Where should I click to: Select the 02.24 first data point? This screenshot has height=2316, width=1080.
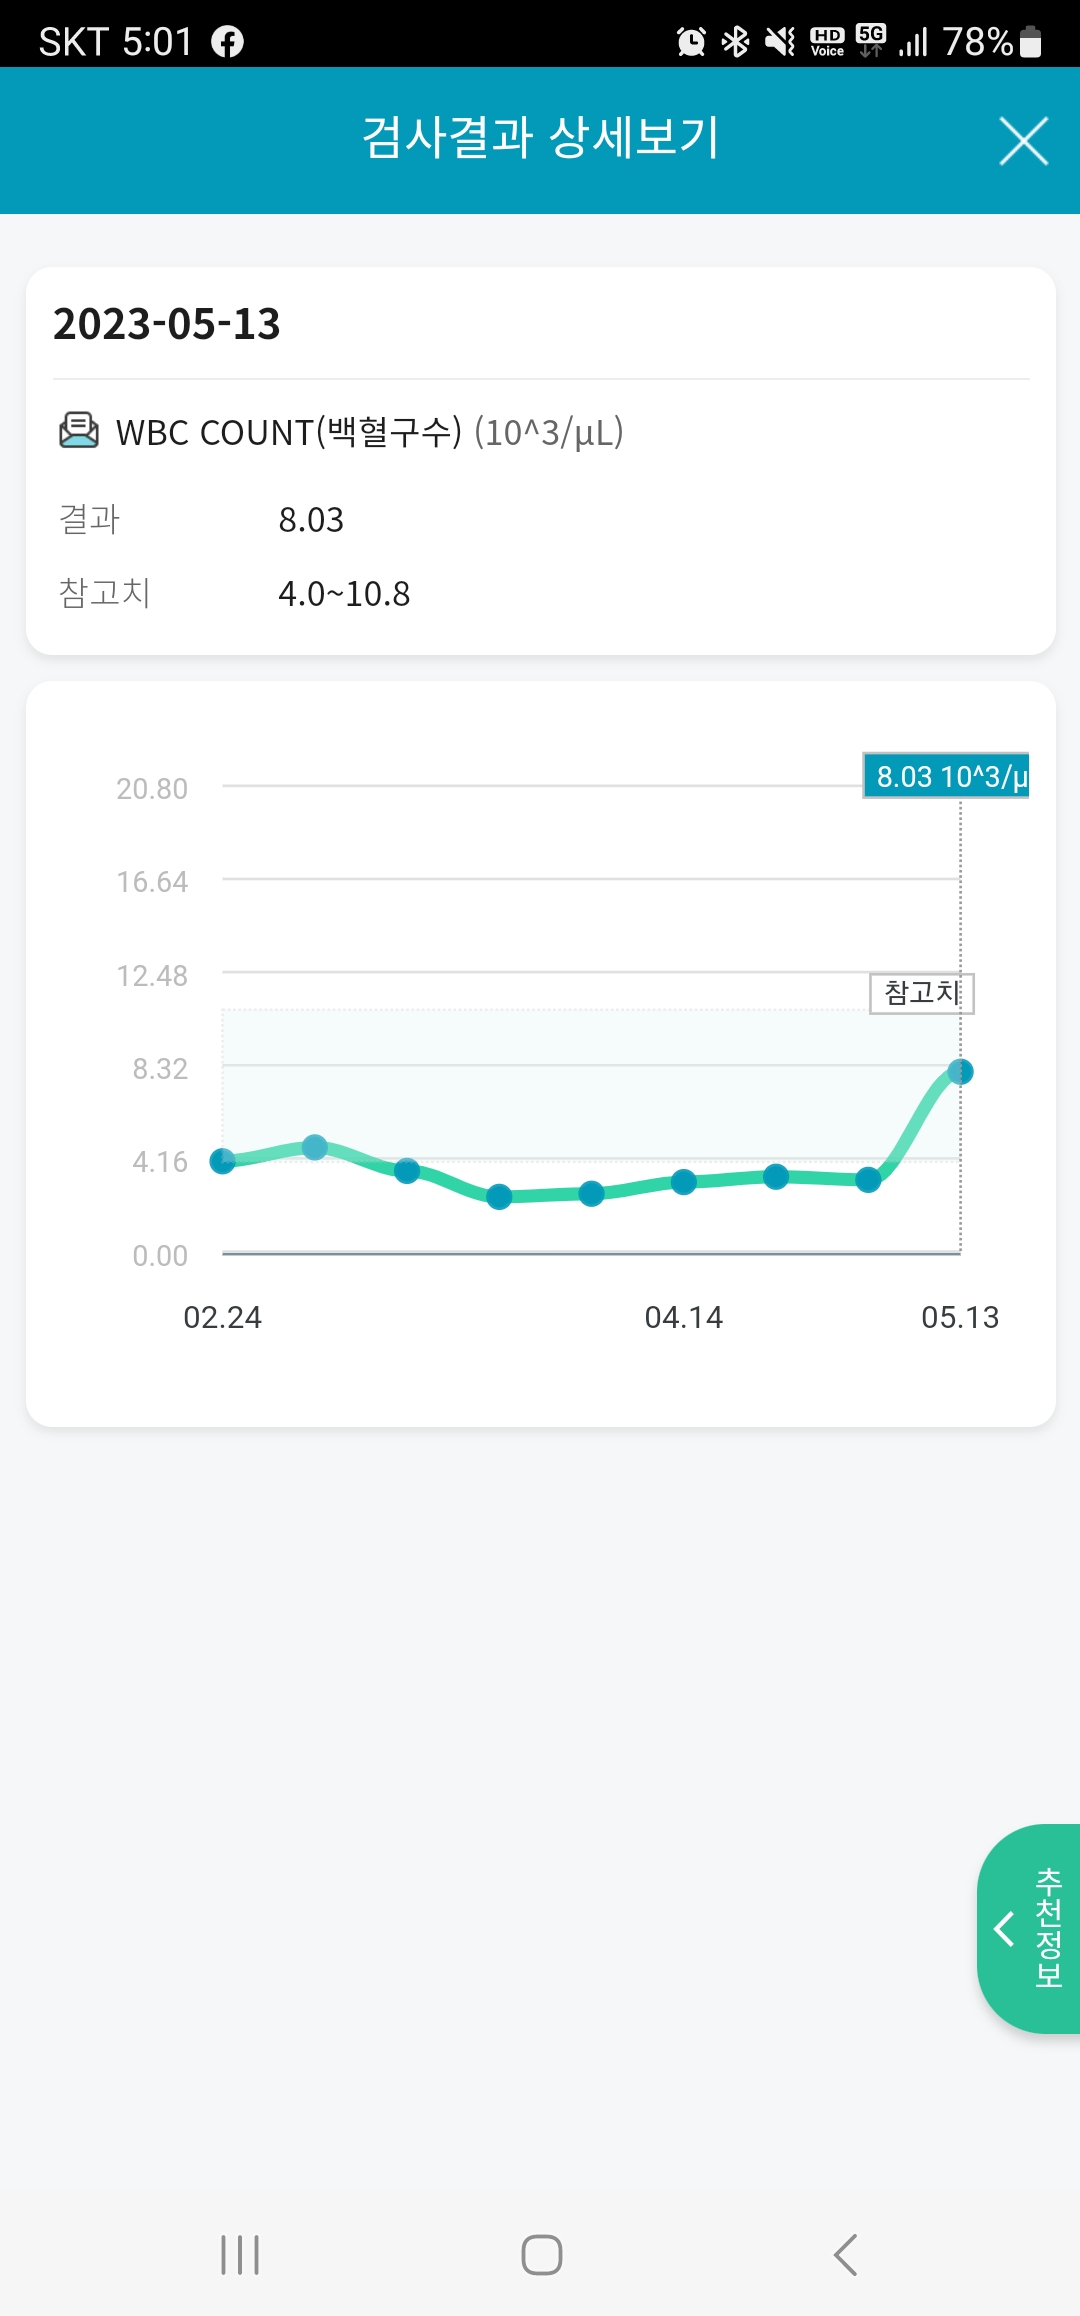pos(223,1161)
